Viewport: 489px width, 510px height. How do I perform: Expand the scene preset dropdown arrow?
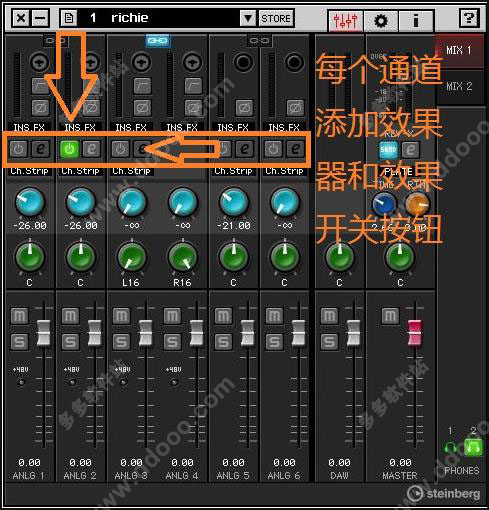tap(248, 18)
